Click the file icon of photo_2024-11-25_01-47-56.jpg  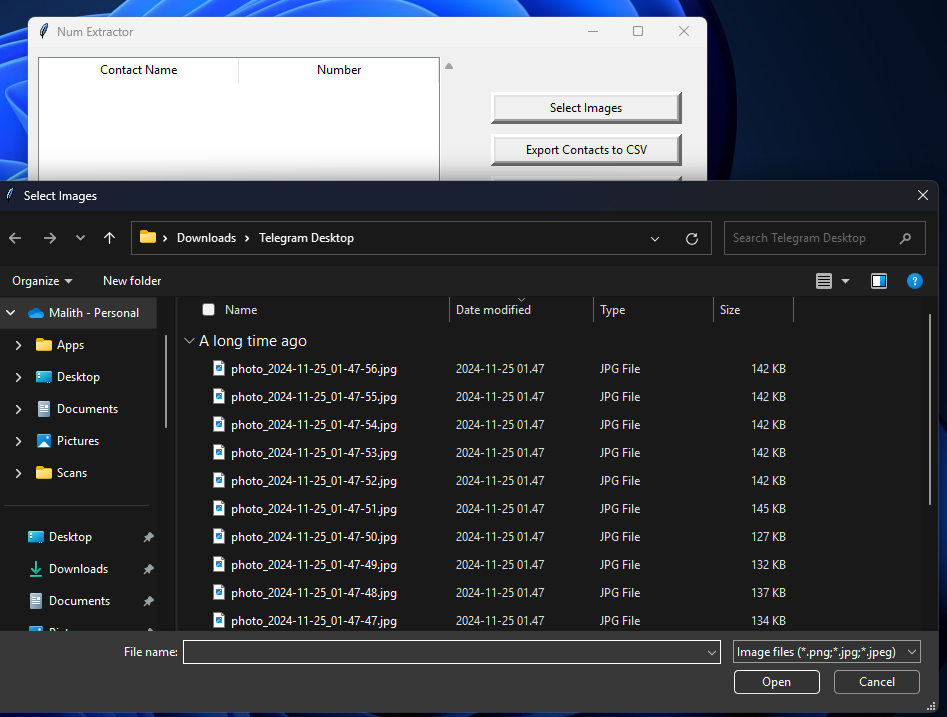219,369
